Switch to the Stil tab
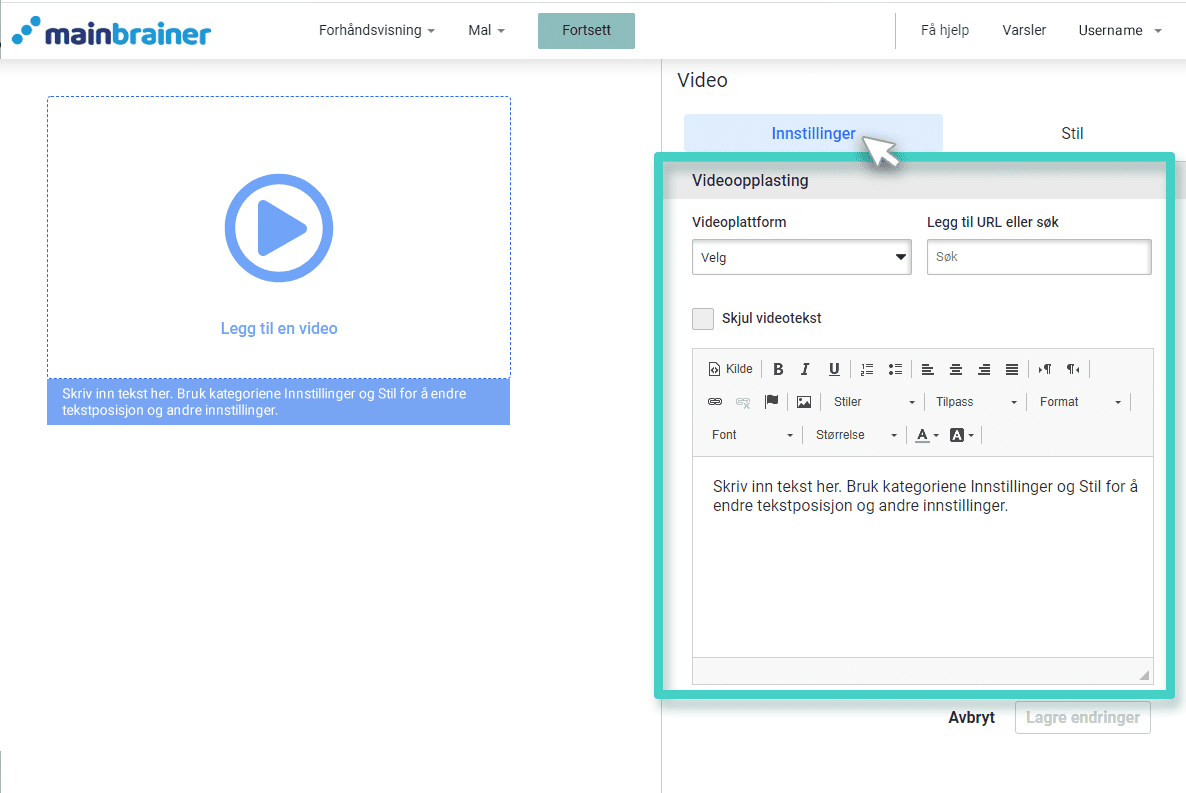Image resolution: width=1186 pixels, height=793 pixels. coord(1071,133)
